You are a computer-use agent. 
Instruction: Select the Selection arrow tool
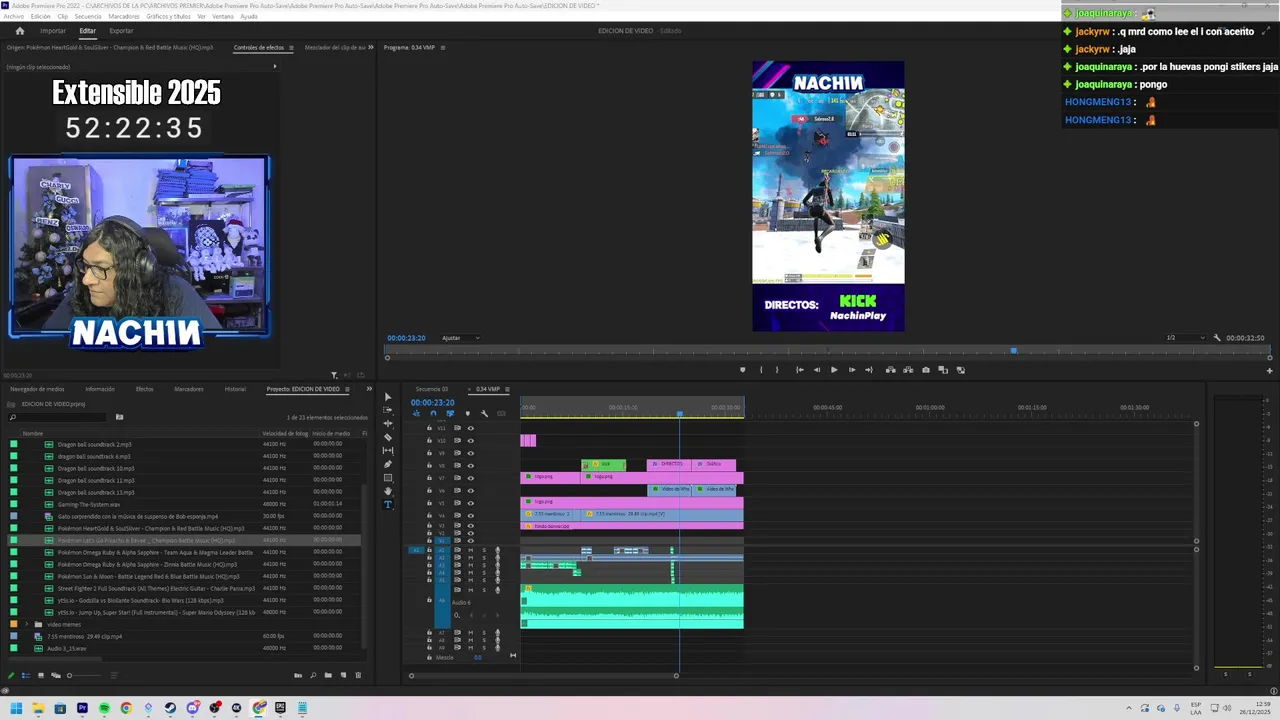click(x=388, y=397)
